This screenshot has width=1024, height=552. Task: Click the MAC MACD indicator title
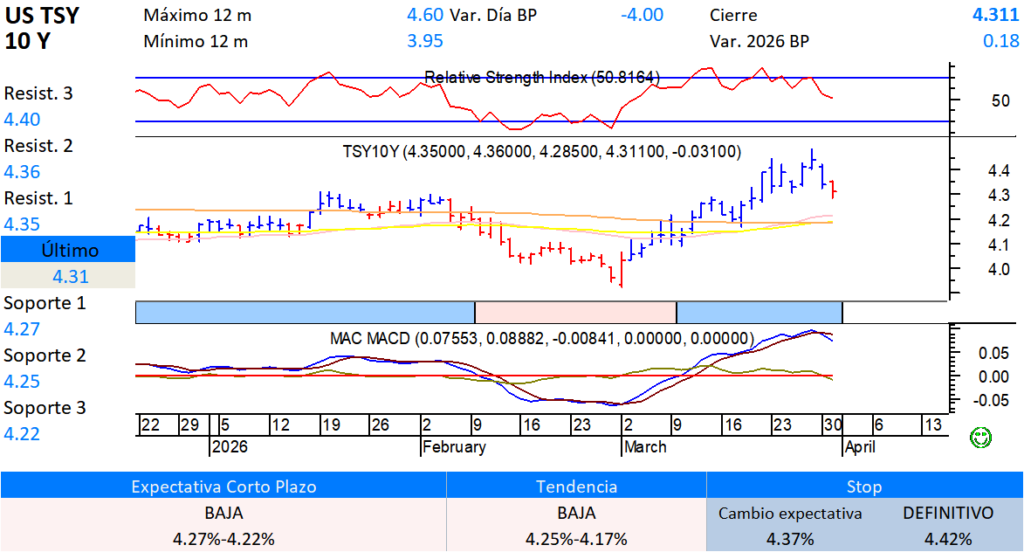tap(540, 338)
